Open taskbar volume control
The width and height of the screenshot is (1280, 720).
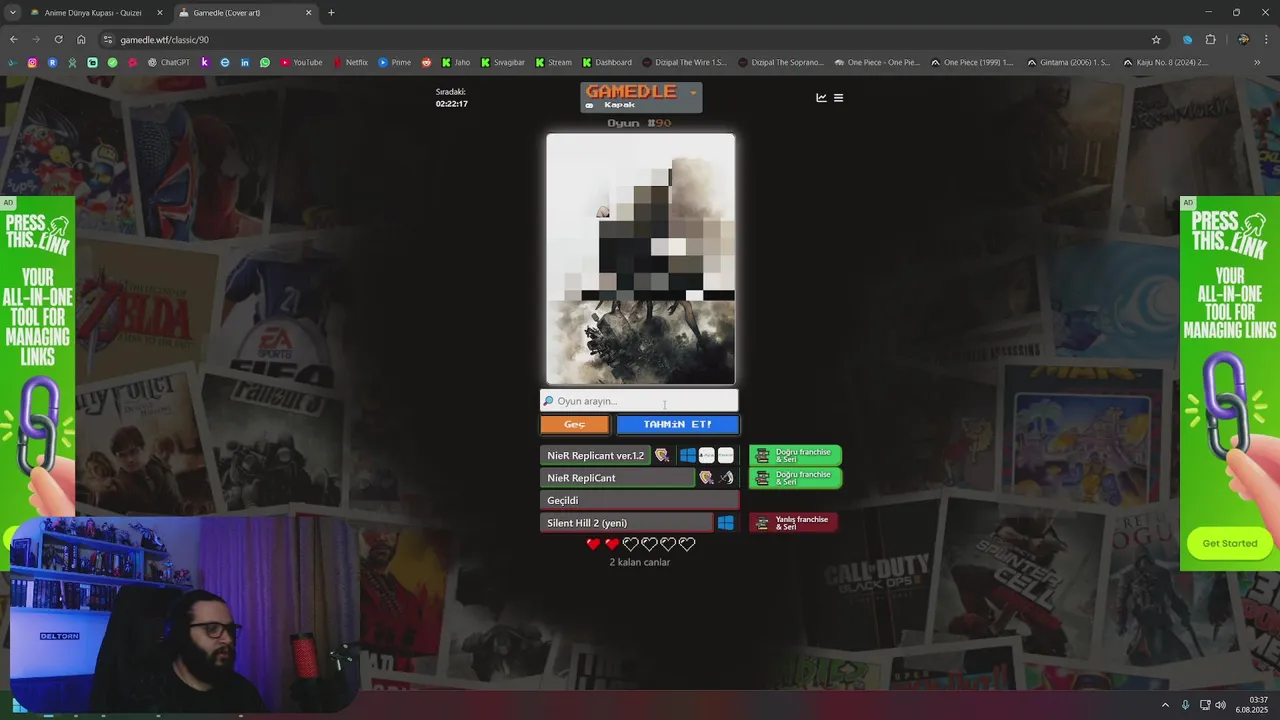click(x=1220, y=705)
